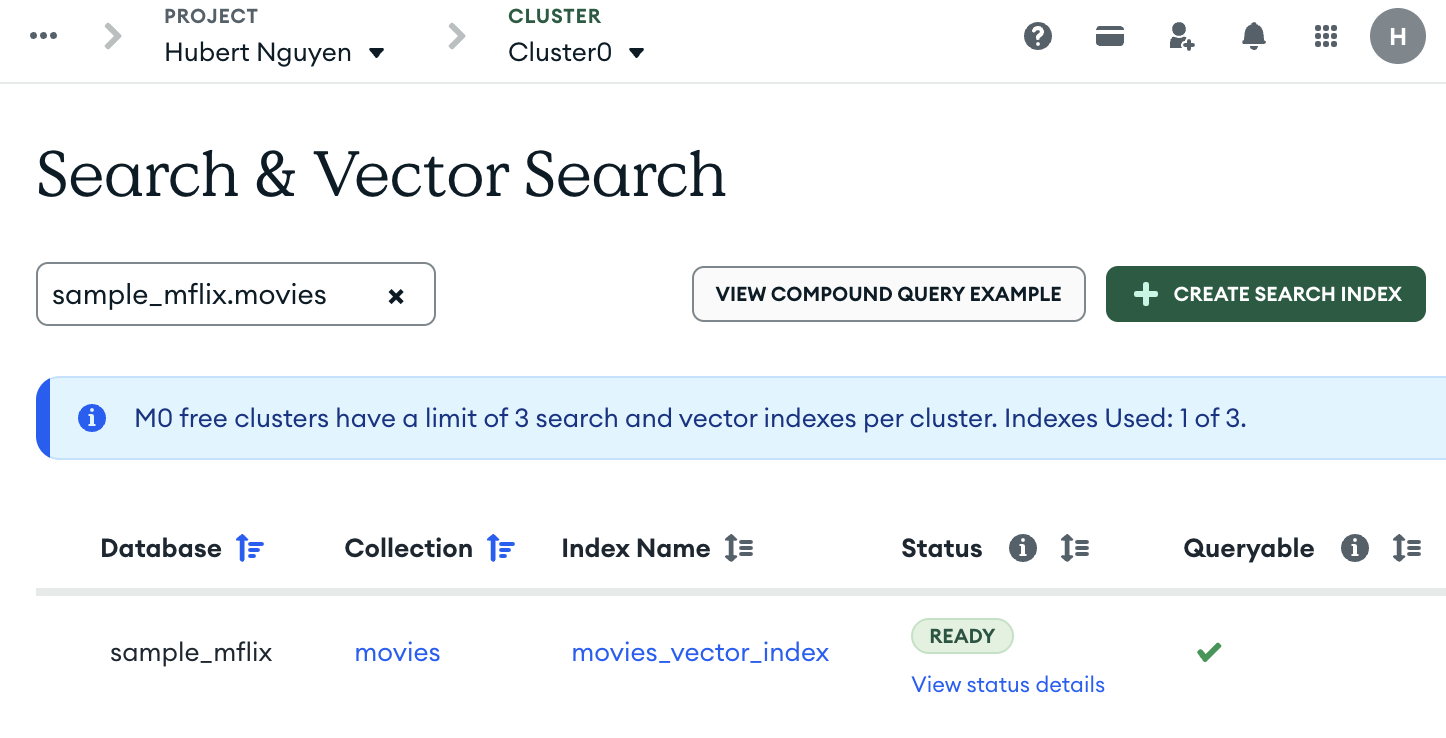Expand the Hubert Nguyen project dropdown

coord(376,53)
